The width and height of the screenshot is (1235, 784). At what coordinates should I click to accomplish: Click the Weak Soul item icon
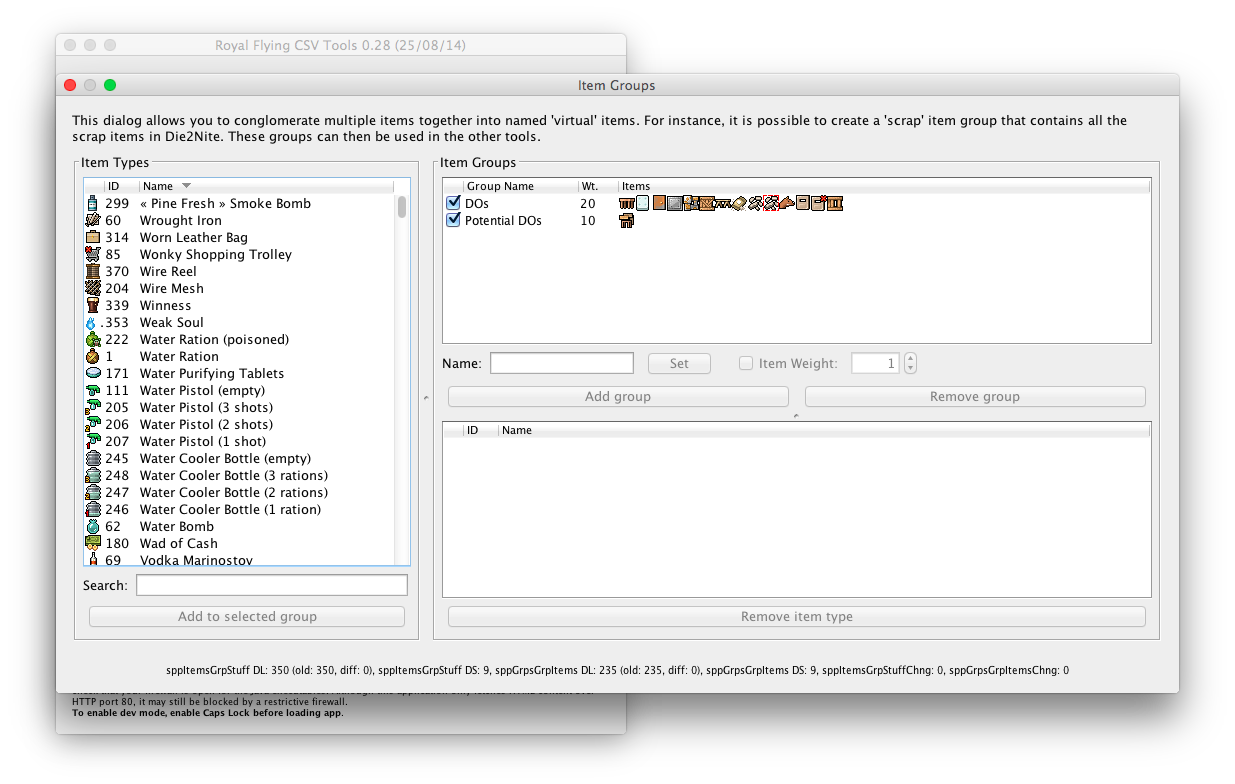93,322
